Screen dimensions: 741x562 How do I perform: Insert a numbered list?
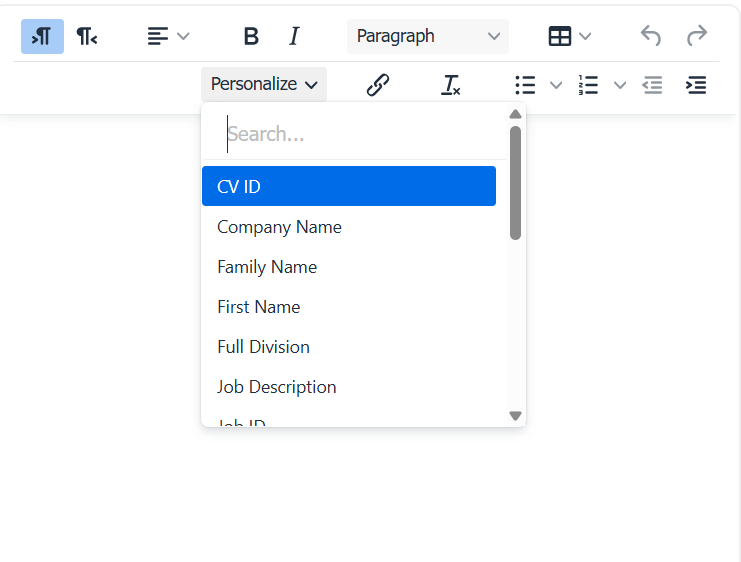589,85
